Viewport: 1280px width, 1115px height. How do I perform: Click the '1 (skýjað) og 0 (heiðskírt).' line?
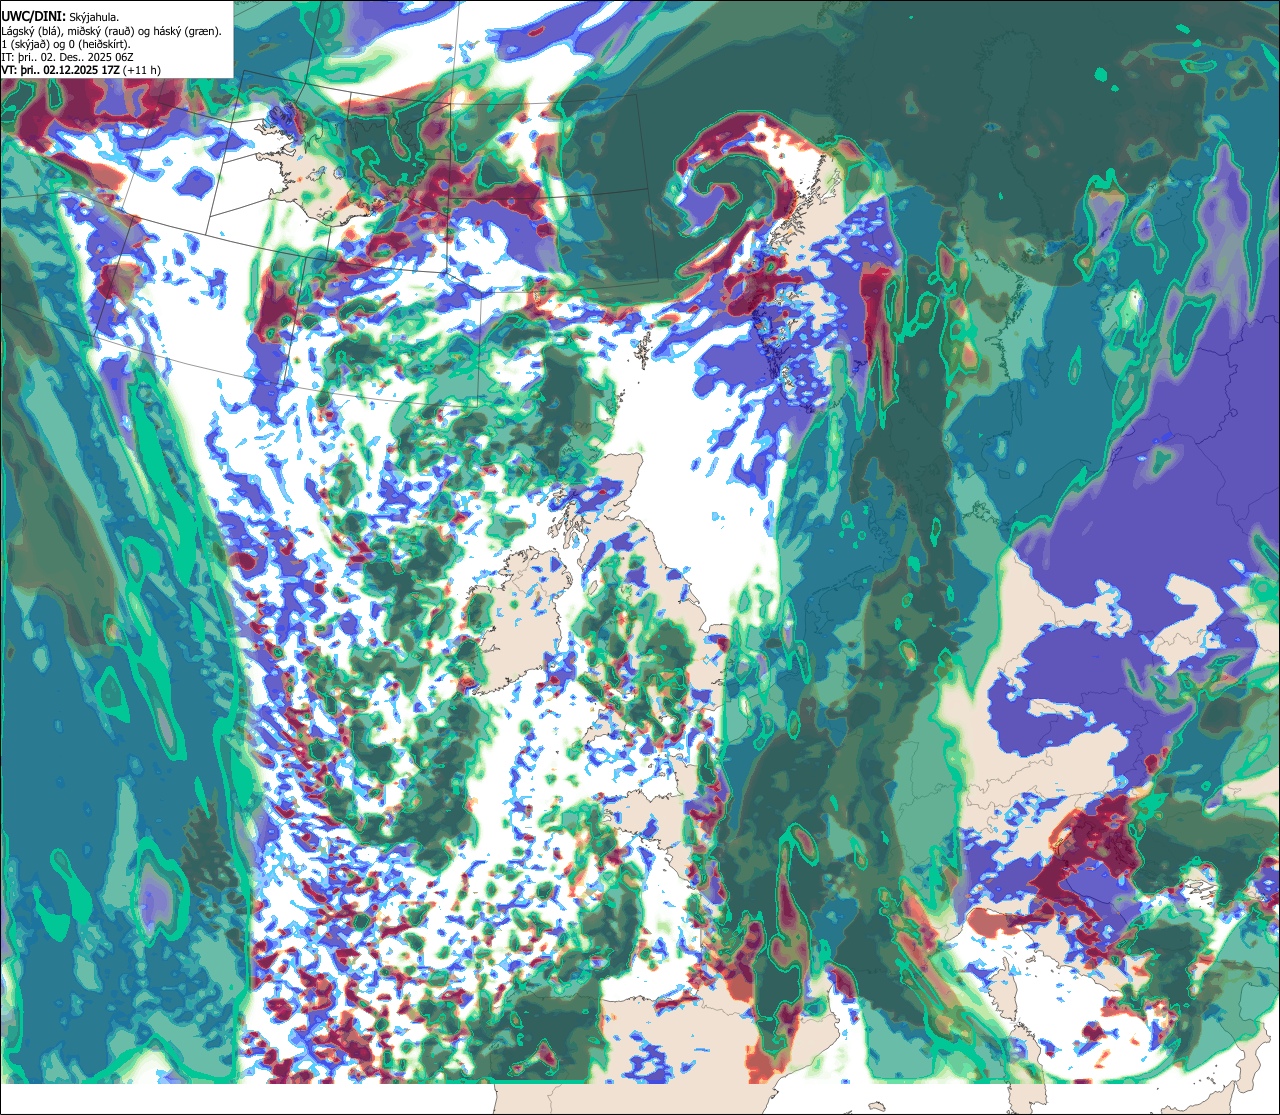(x=66, y=44)
